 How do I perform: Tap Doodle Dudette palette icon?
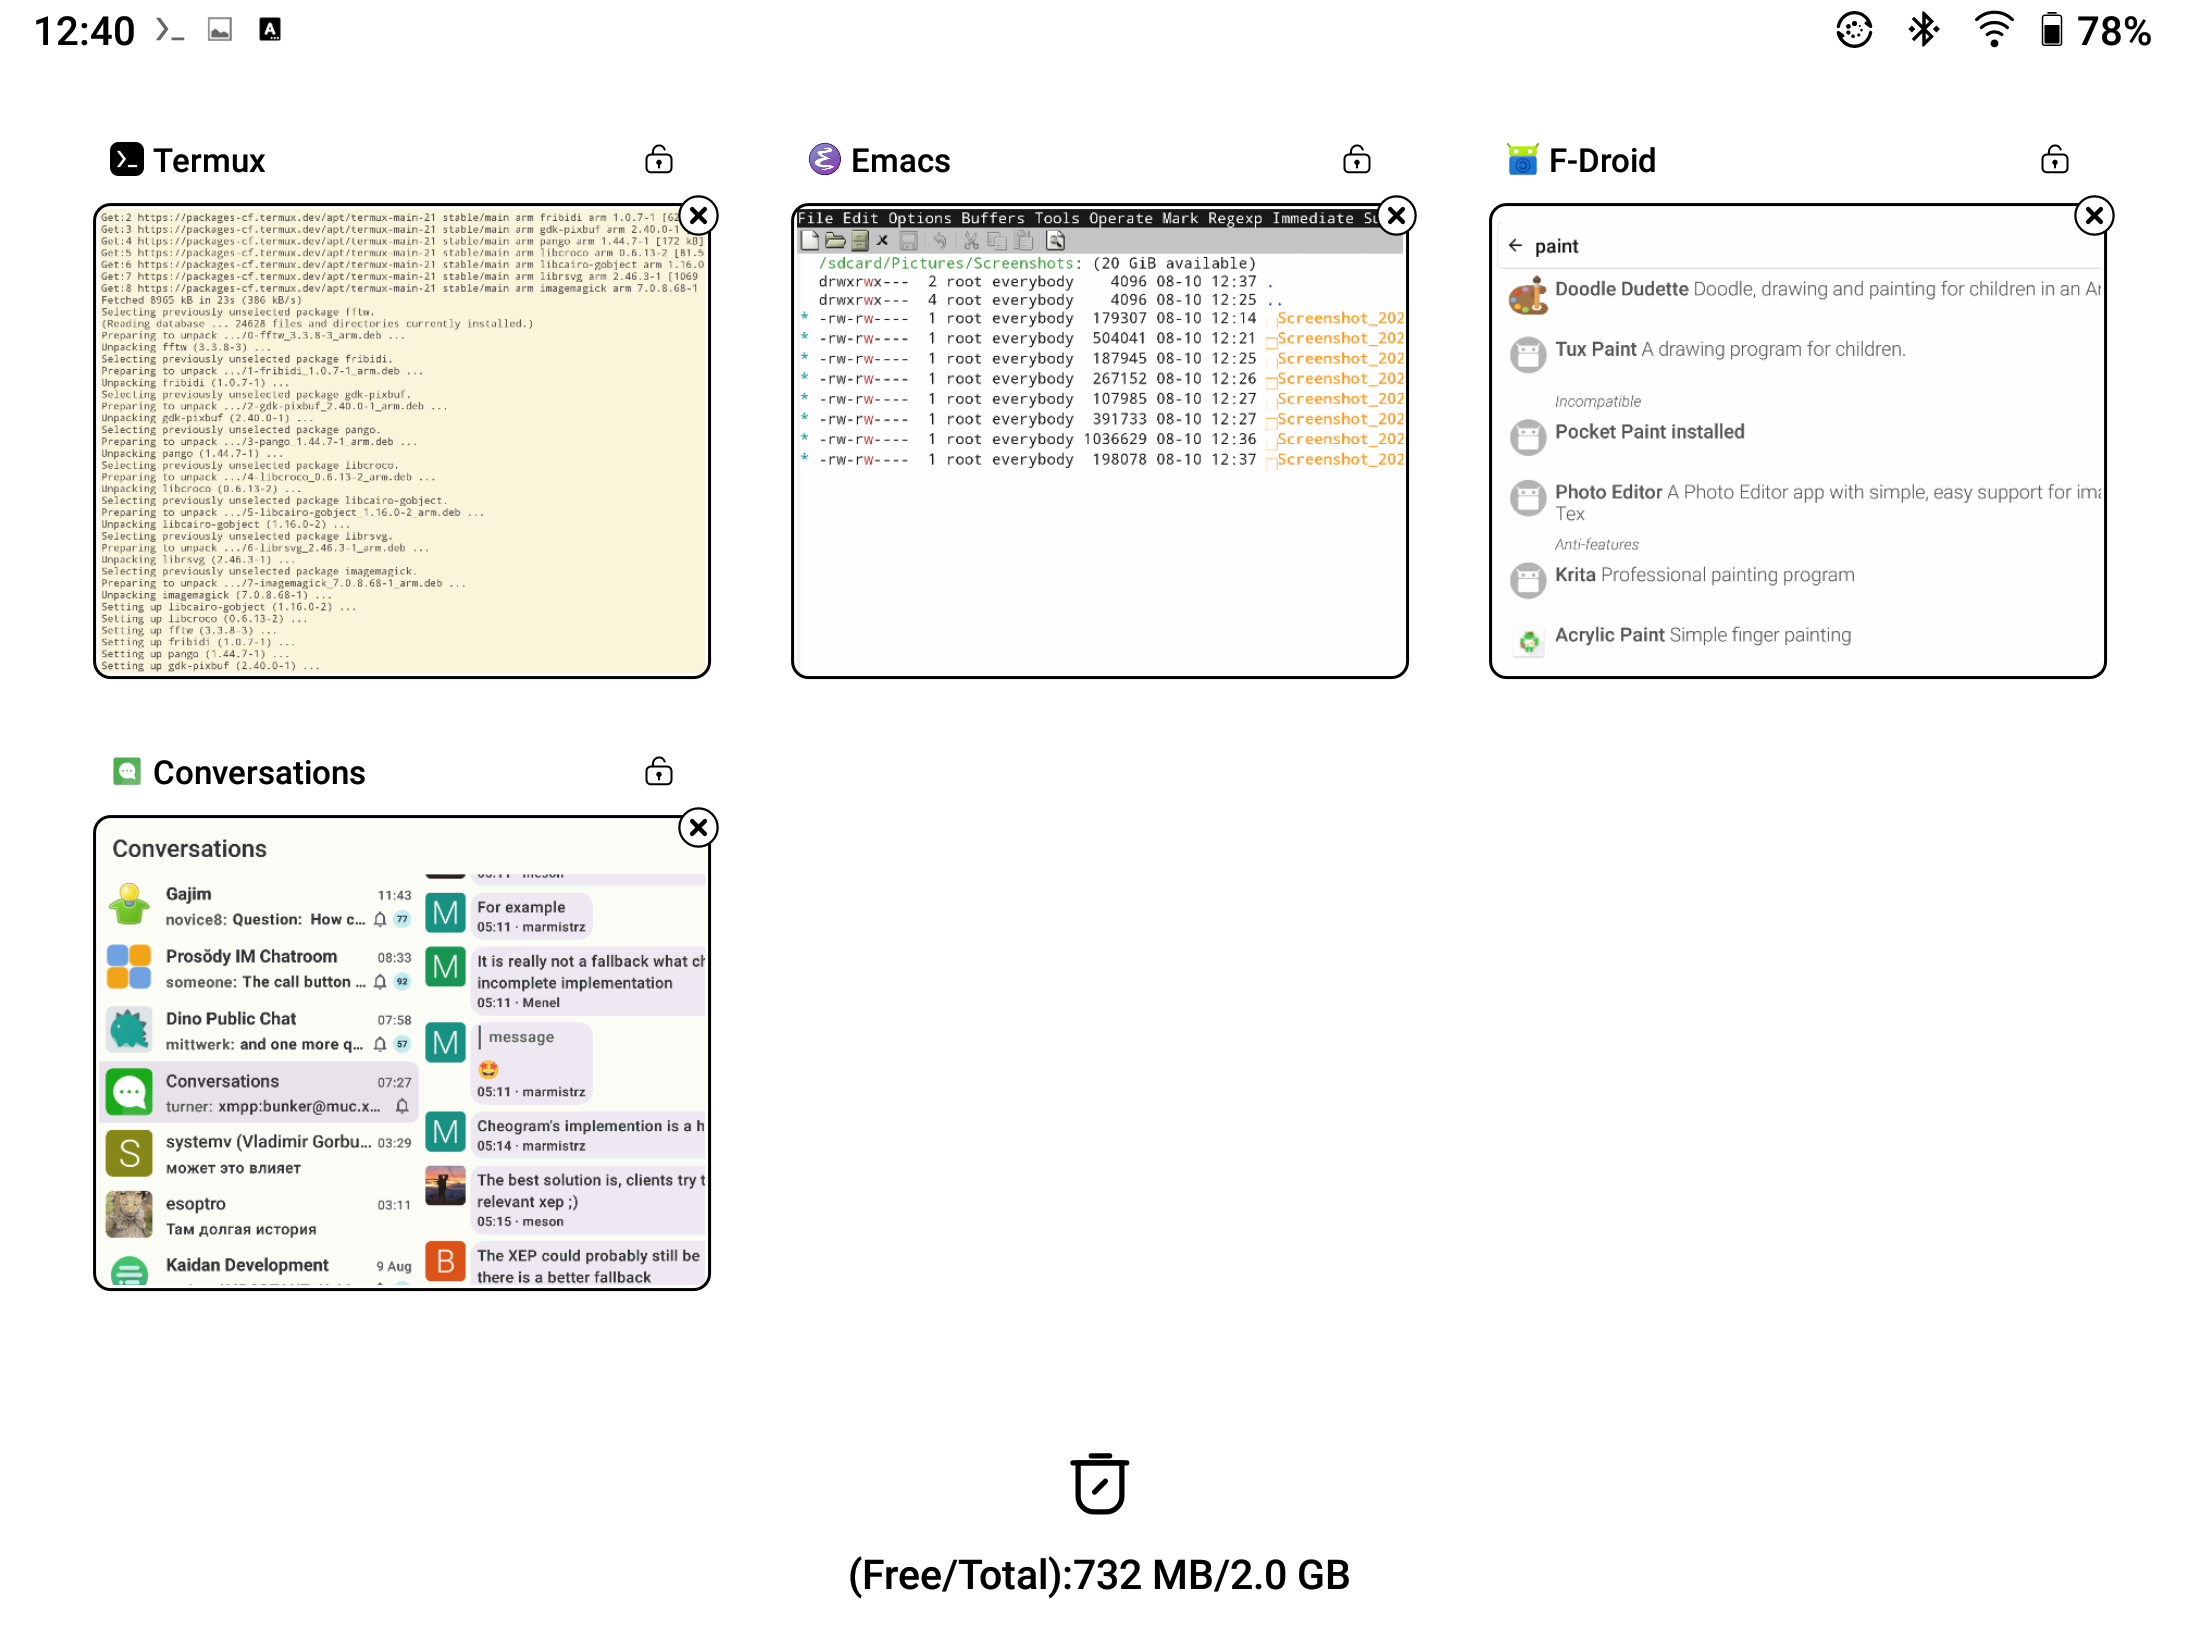1528,296
